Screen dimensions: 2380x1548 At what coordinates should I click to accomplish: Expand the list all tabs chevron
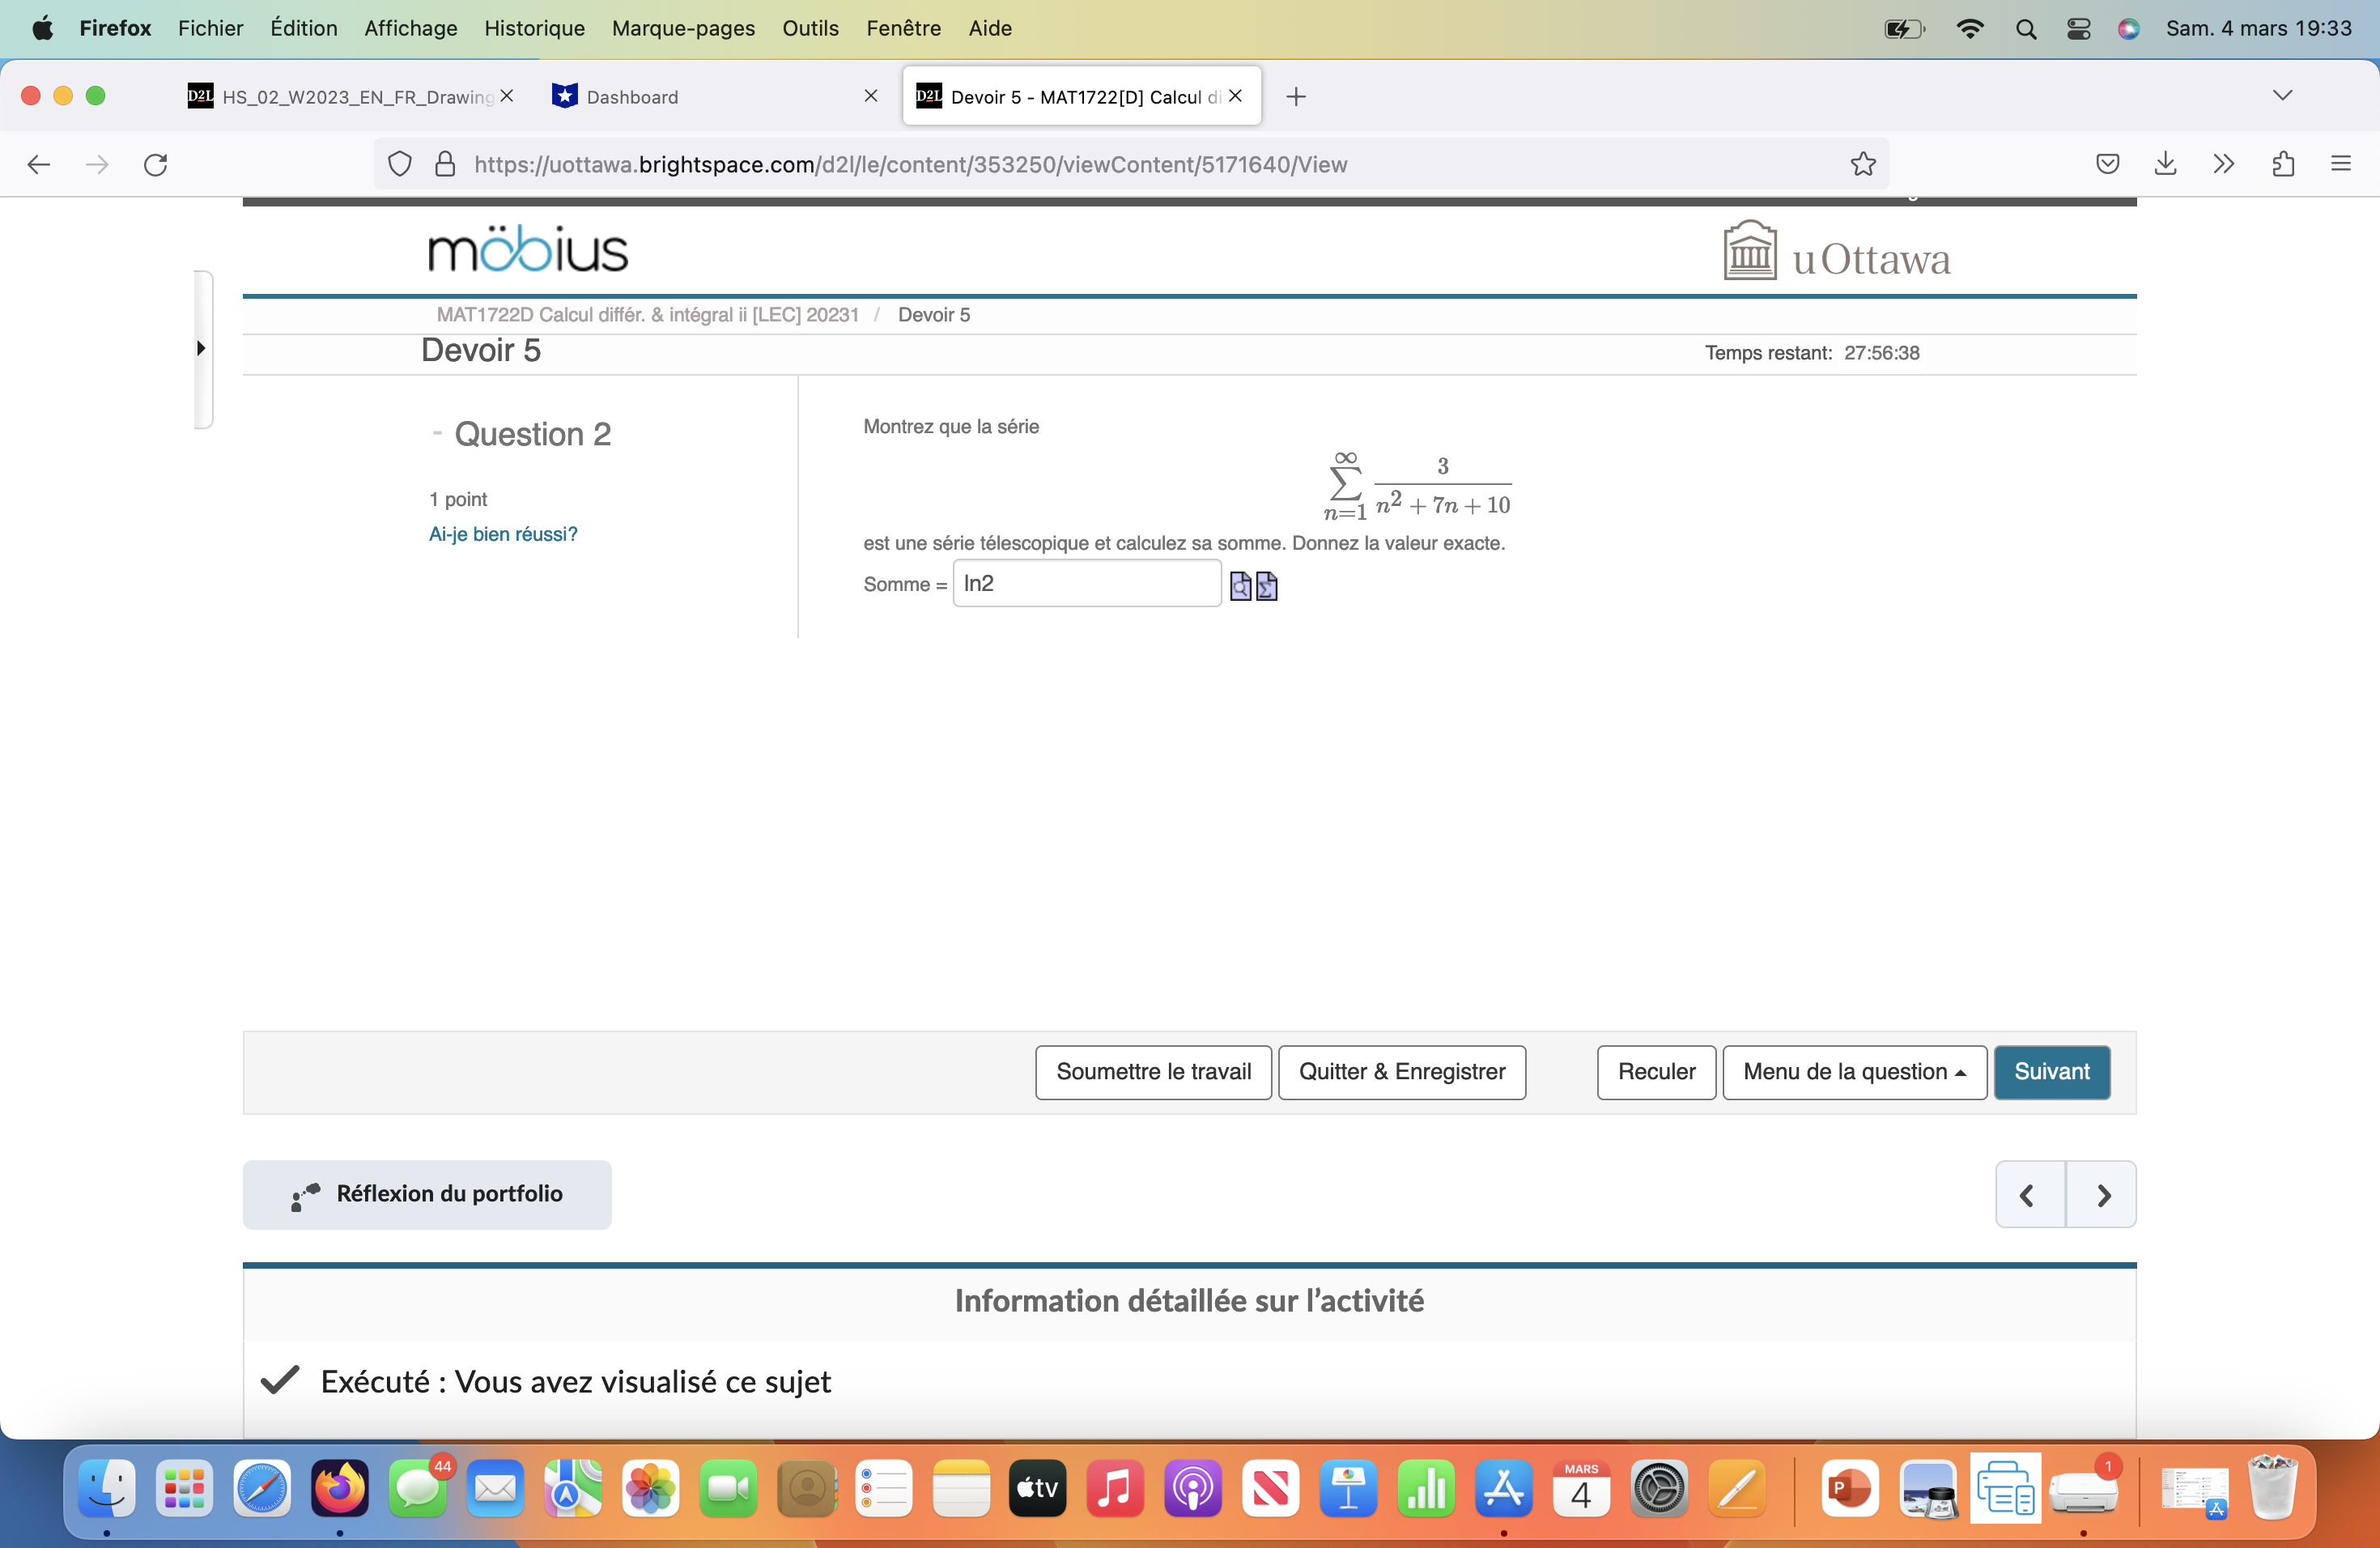[2281, 96]
